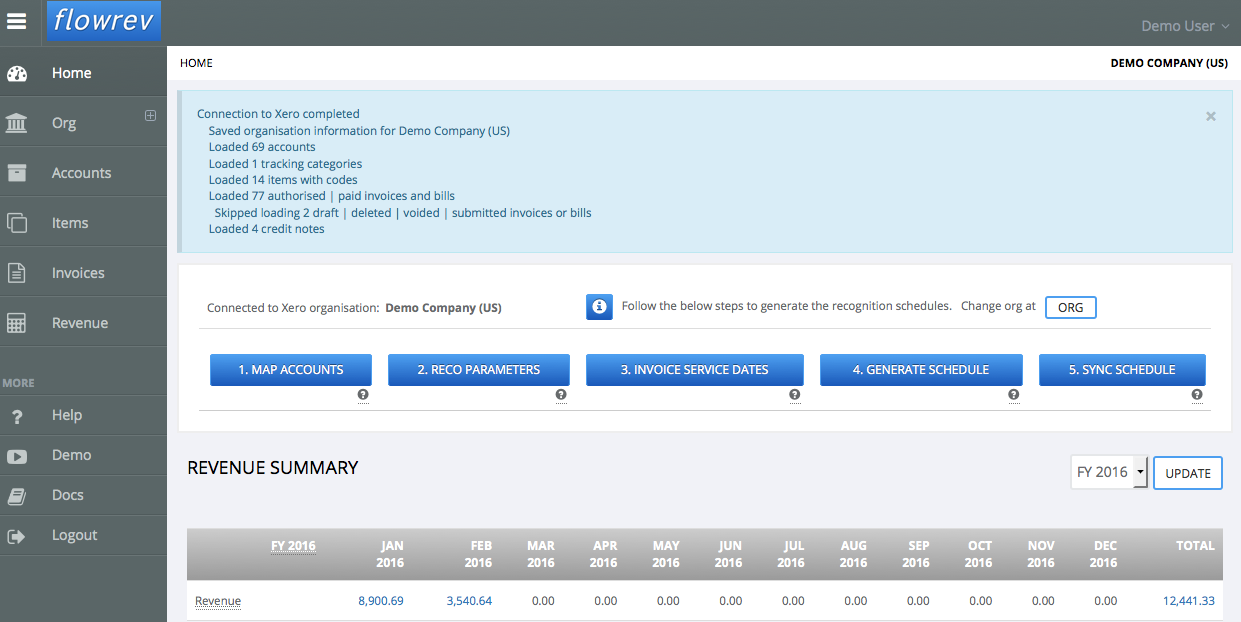Click the DEC 2016 column header

(x=1103, y=554)
